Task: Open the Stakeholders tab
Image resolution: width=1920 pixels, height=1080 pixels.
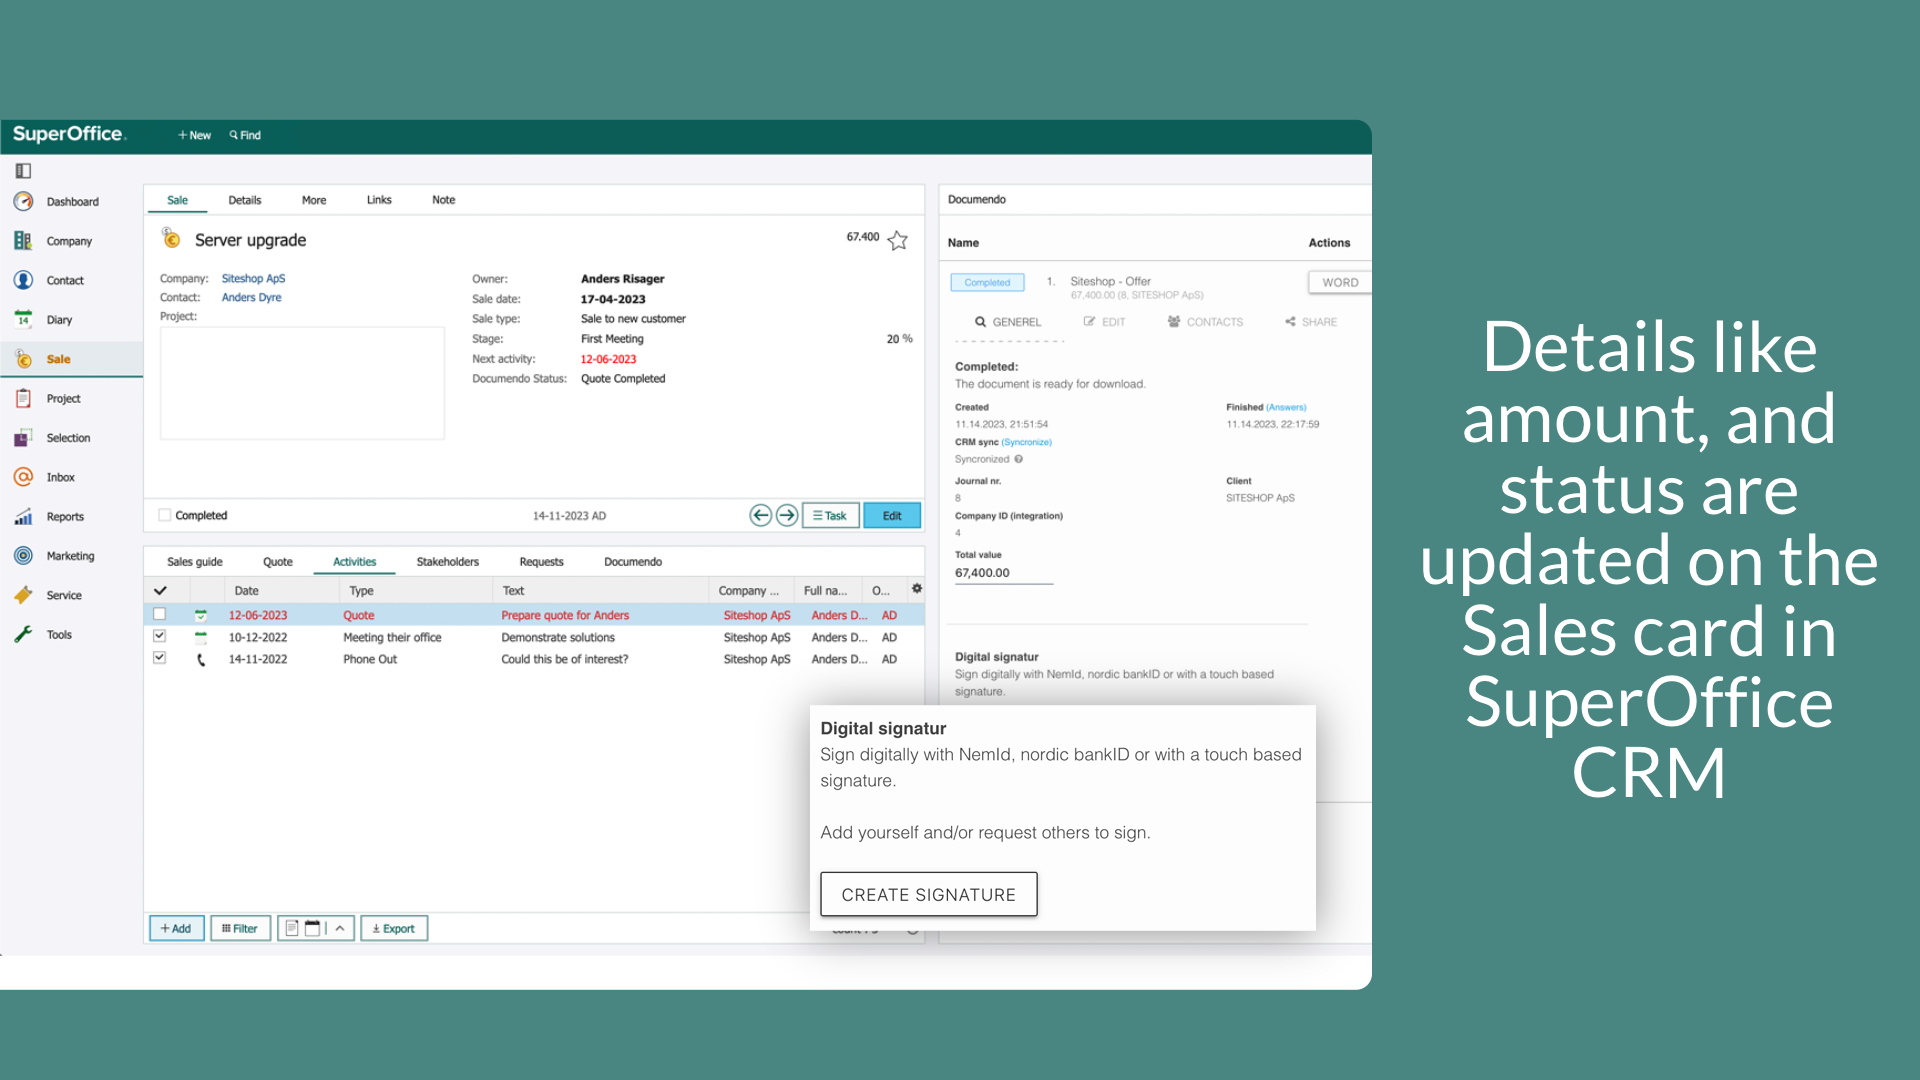Action: [448, 562]
